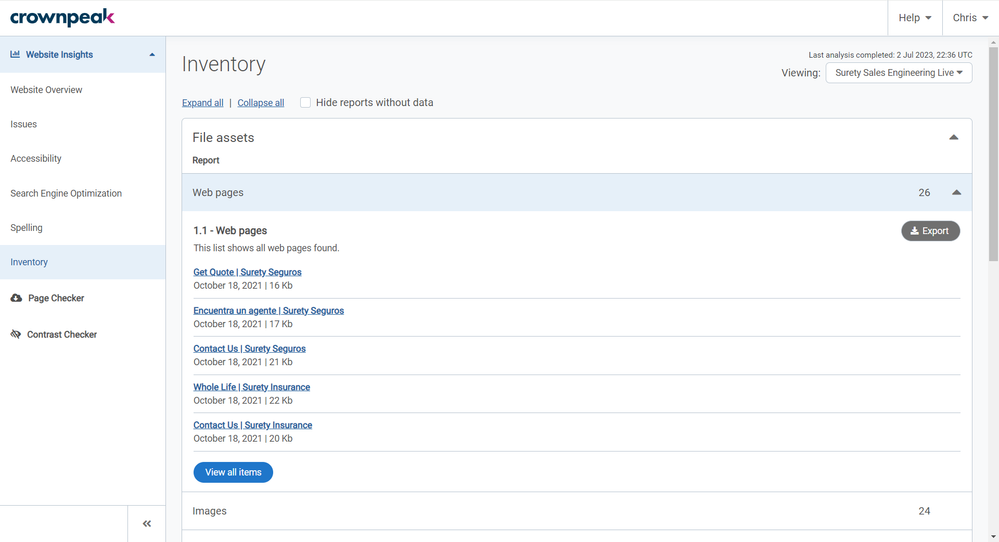The height and width of the screenshot is (542, 999).
Task: Open the Page Checker tool
Action: (56, 298)
